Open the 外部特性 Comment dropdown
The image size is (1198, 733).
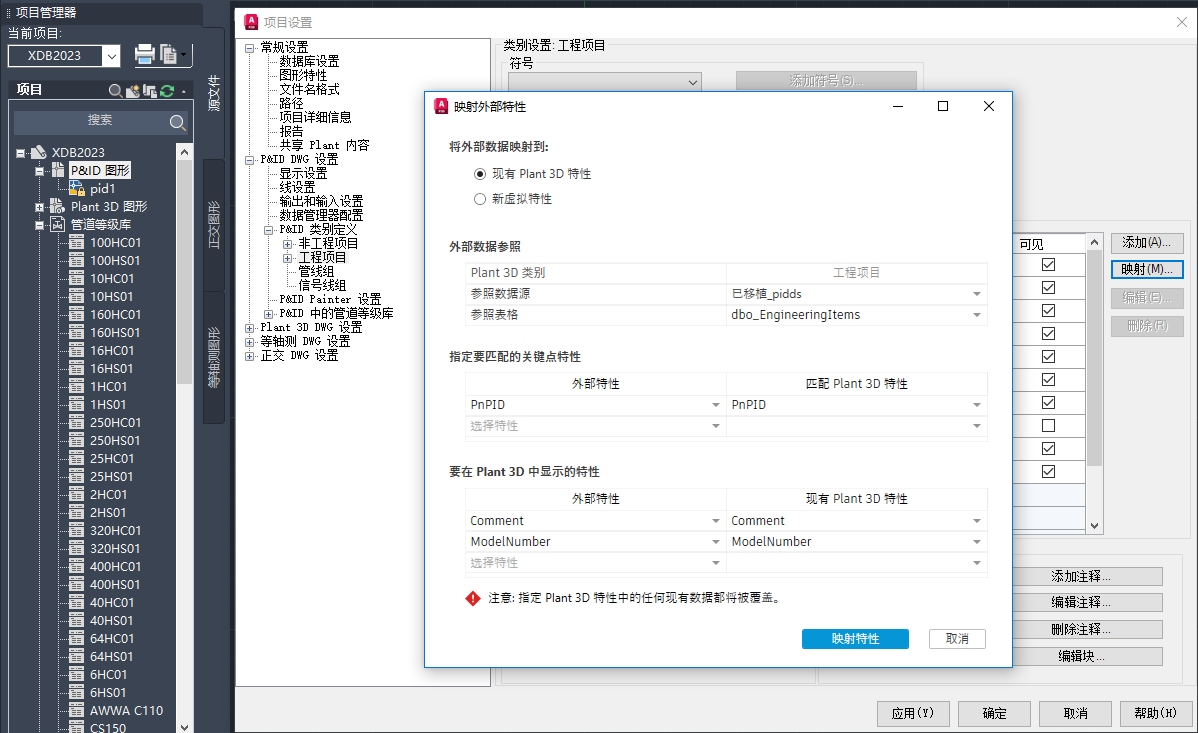716,521
